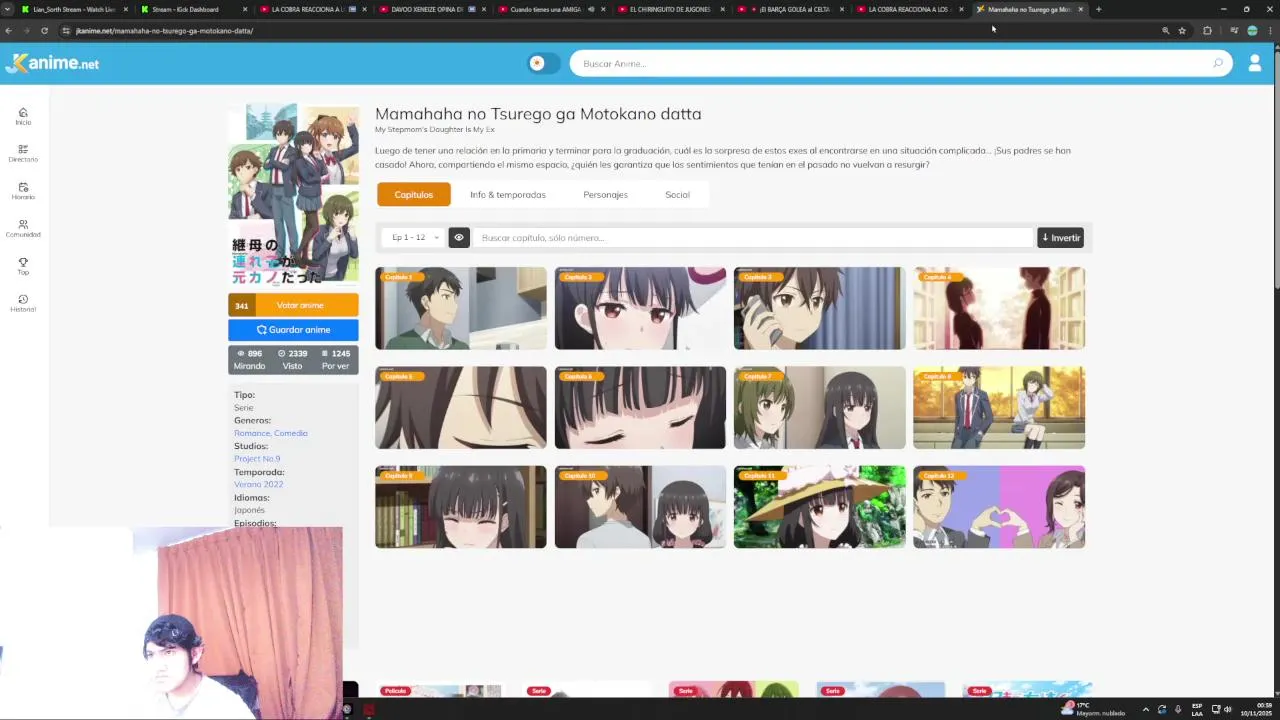Open the Capítulo 2 thumbnail
The width and height of the screenshot is (1280, 720).
click(x=640, y=308)
